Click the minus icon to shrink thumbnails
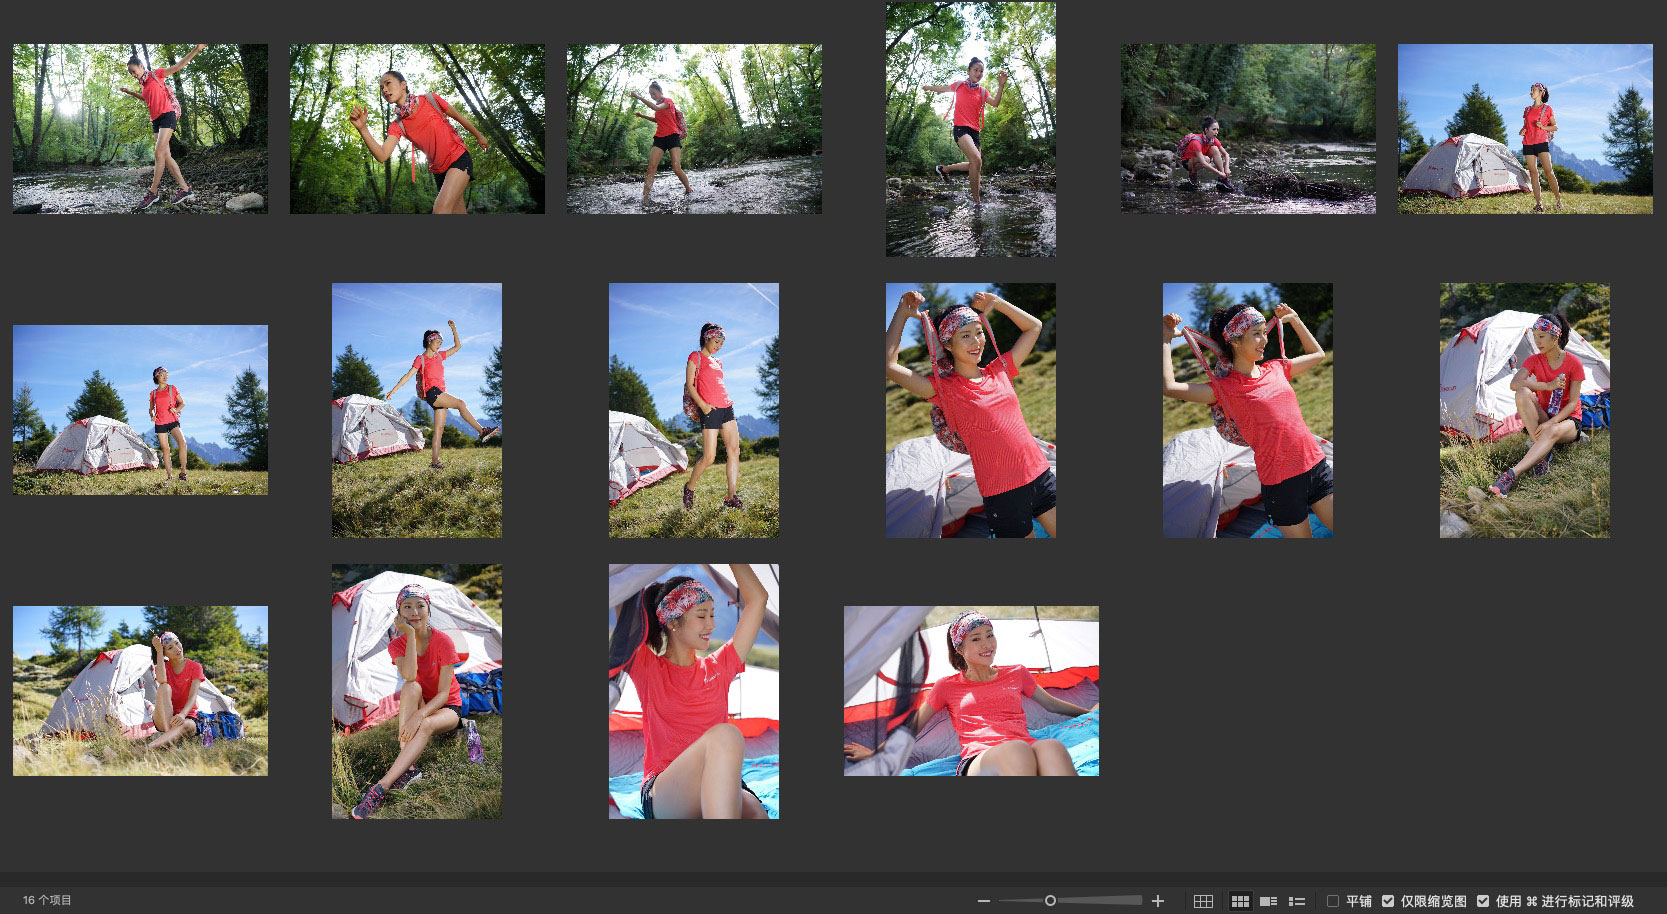 [984, 901]
